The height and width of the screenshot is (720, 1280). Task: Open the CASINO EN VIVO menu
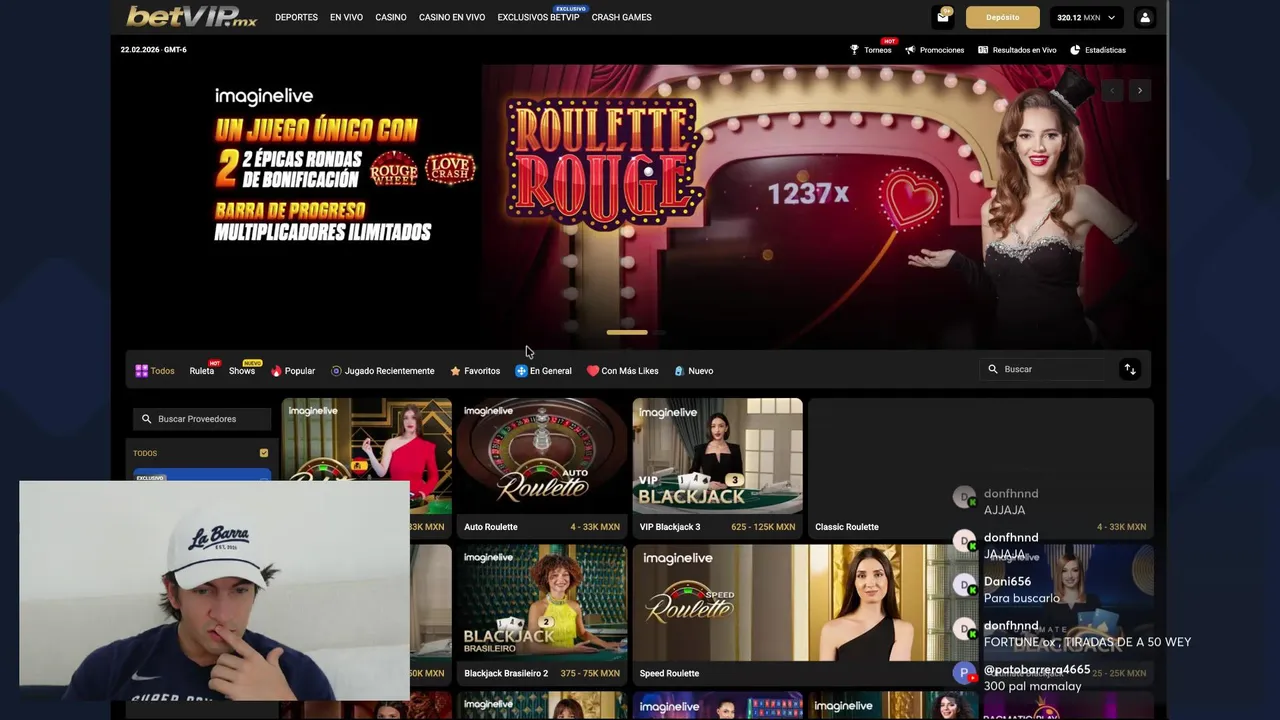452,17
